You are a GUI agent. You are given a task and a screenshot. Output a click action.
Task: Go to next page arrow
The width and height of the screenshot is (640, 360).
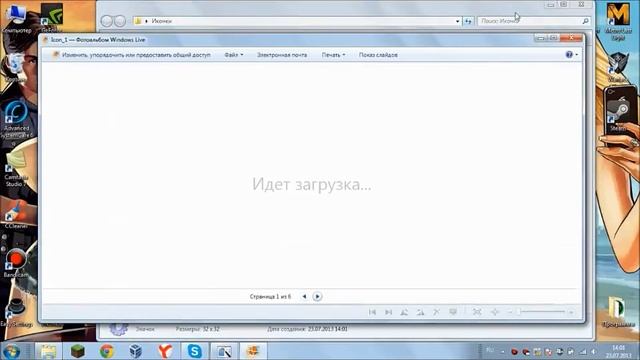(x=317, y=296)
